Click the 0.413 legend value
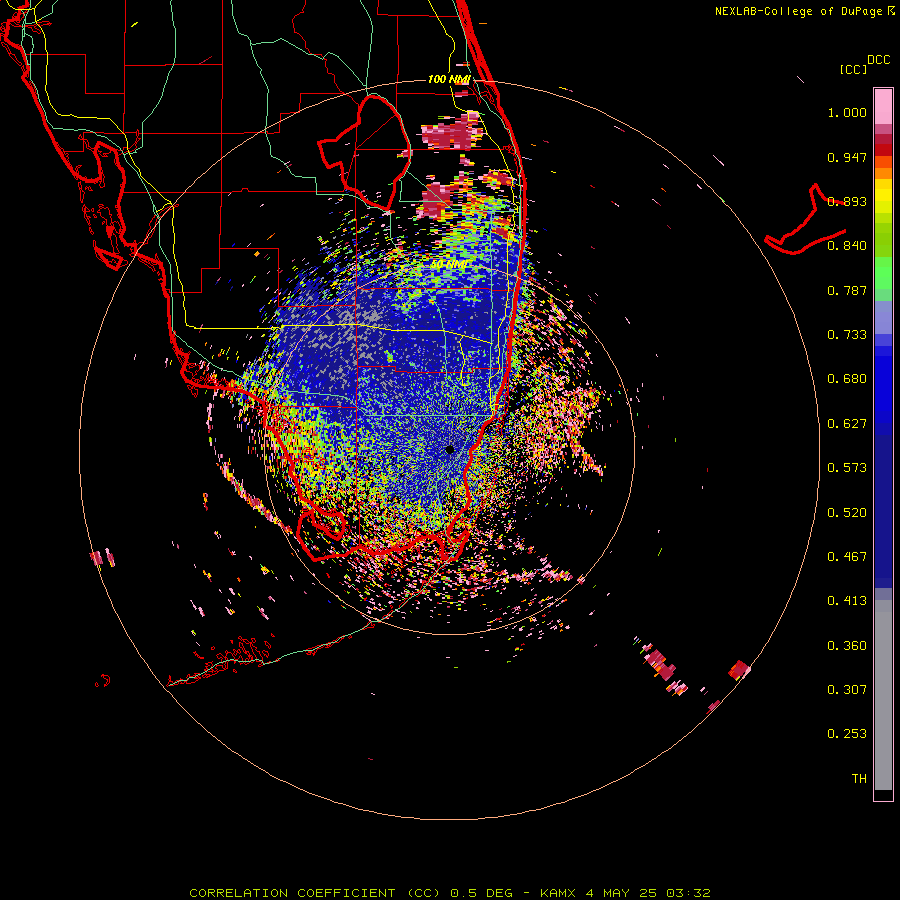The image size is (900, 900). 847,601
